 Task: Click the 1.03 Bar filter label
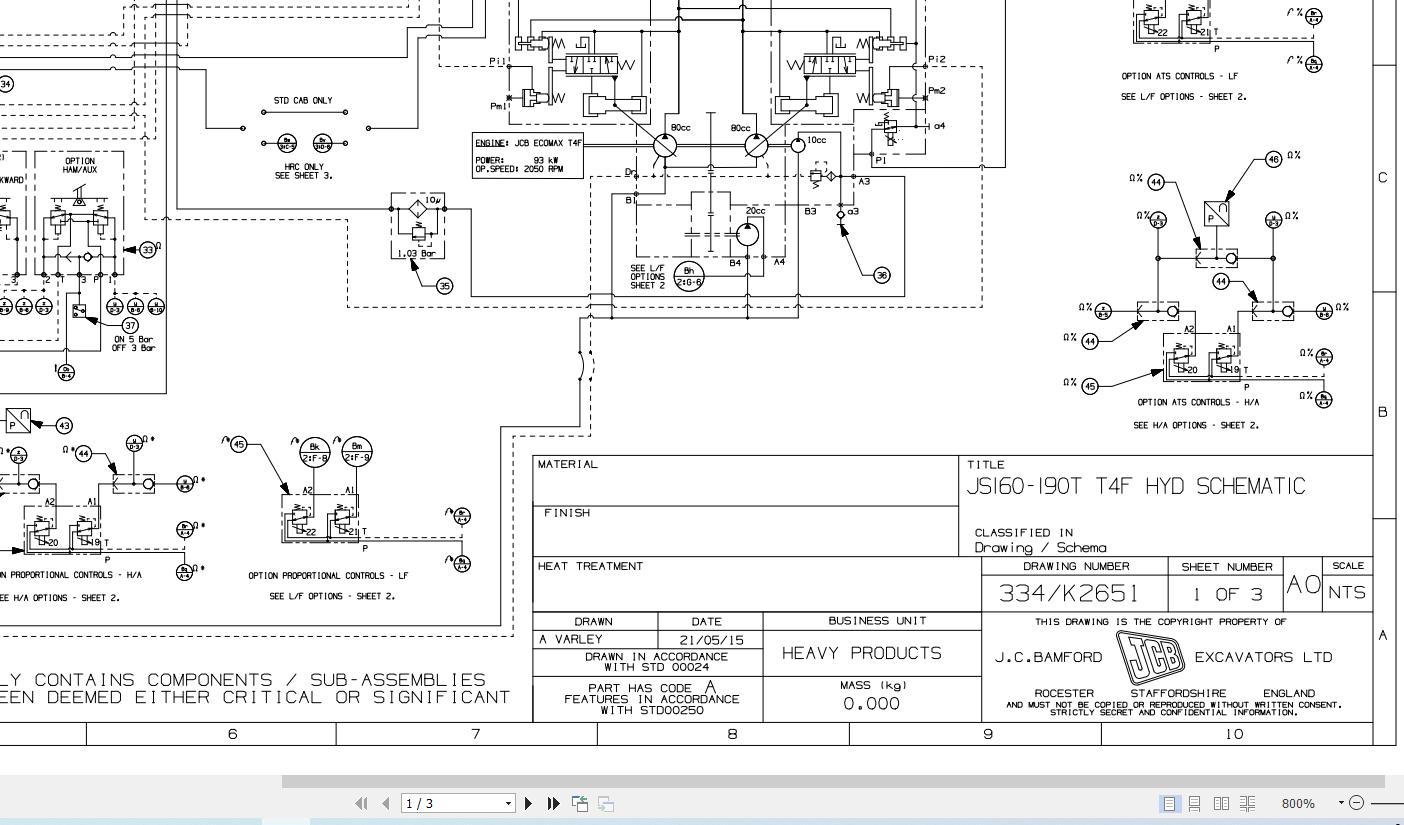point(416,254)
